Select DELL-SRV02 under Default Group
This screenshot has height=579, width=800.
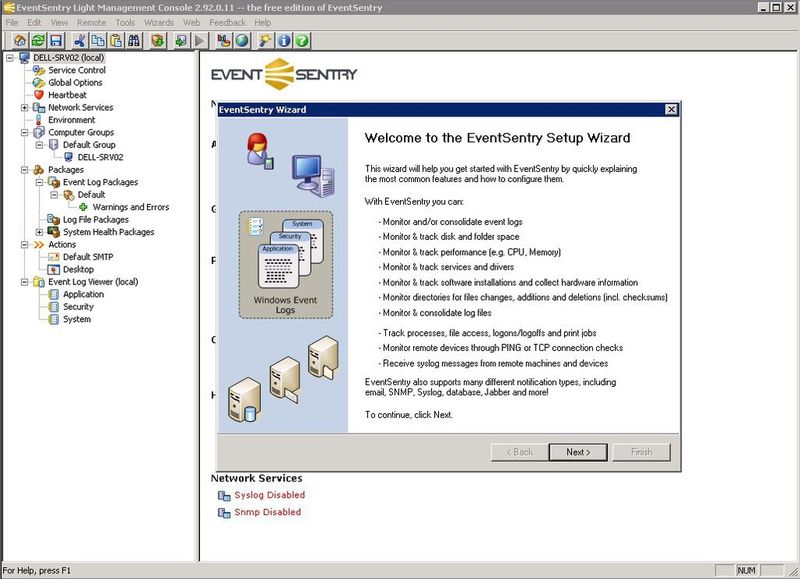pos(100,157)
